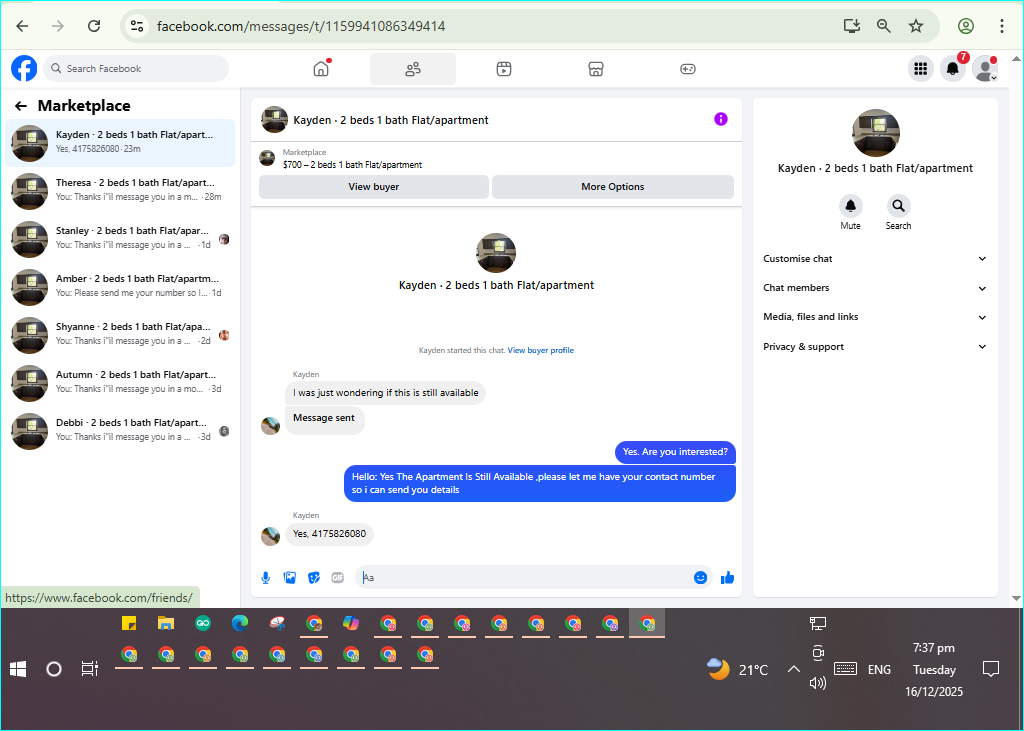Screen dimensions: 1024x731
Task: Click the Facebook logo
Action: point(24,69)
